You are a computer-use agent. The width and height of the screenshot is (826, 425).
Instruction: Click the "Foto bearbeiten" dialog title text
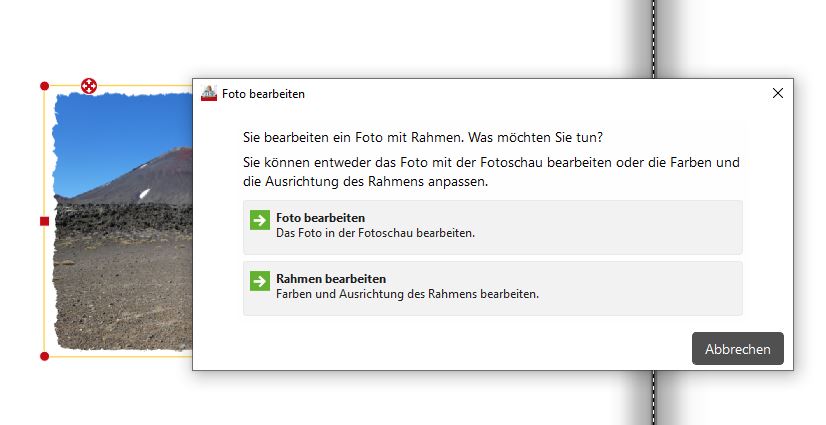[263, 94]
